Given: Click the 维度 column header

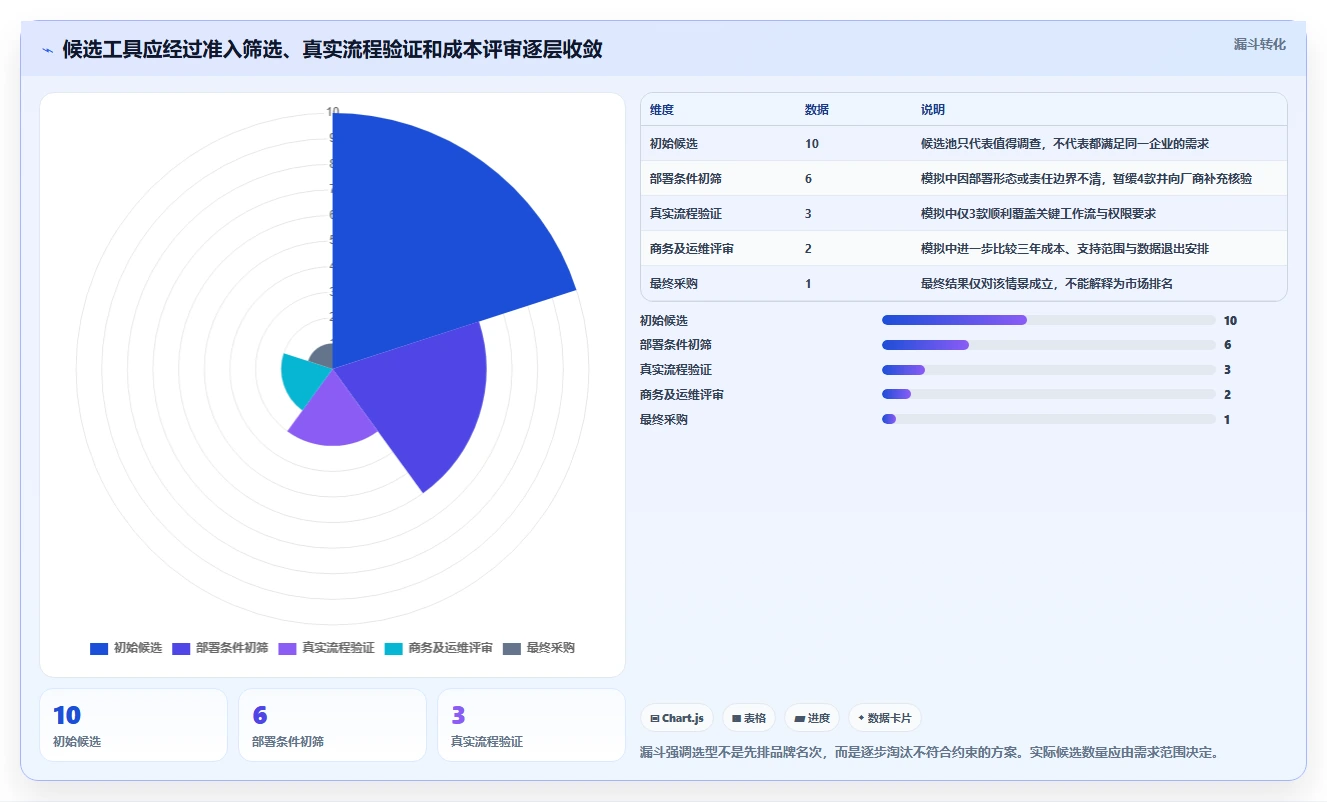Looking at the screenshot, I should click(x=662, y=109).
